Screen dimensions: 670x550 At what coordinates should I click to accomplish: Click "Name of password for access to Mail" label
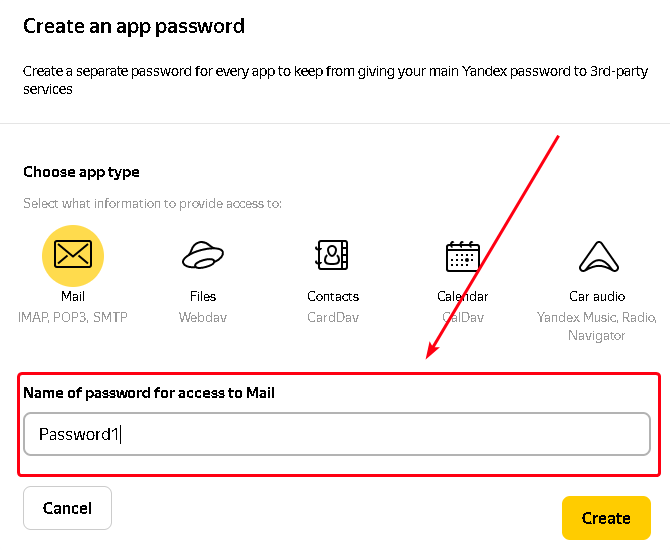[149, 393]
